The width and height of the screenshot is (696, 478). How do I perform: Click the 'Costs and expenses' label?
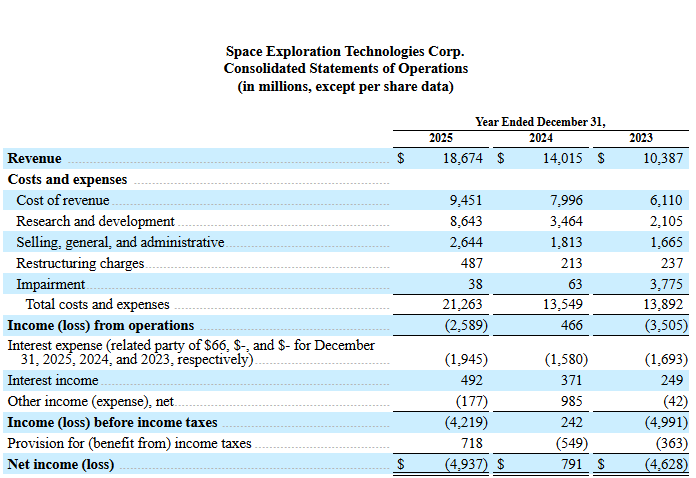(67, 179)
